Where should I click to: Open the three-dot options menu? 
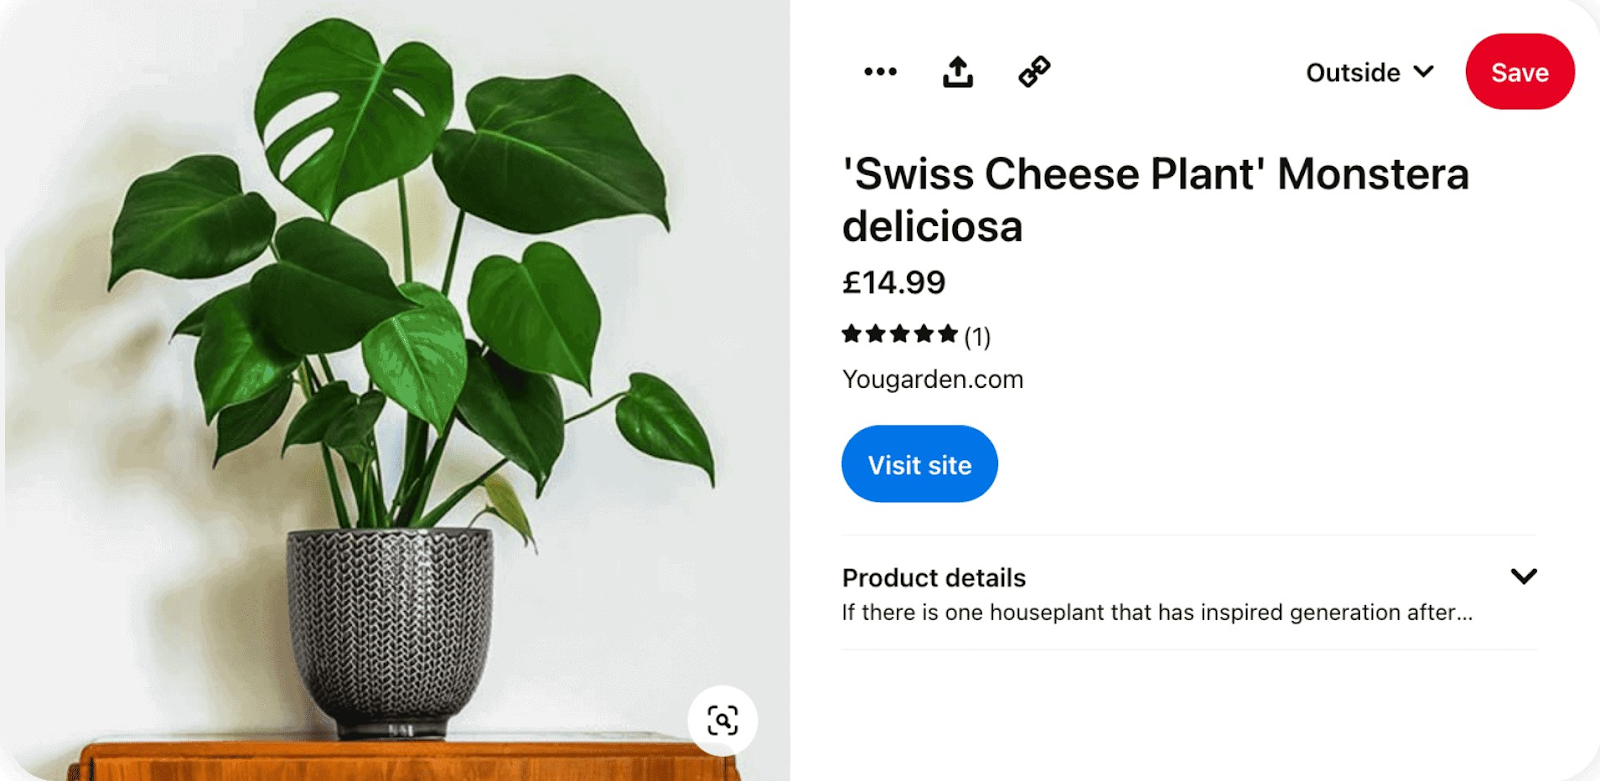(x=880, y=71)
